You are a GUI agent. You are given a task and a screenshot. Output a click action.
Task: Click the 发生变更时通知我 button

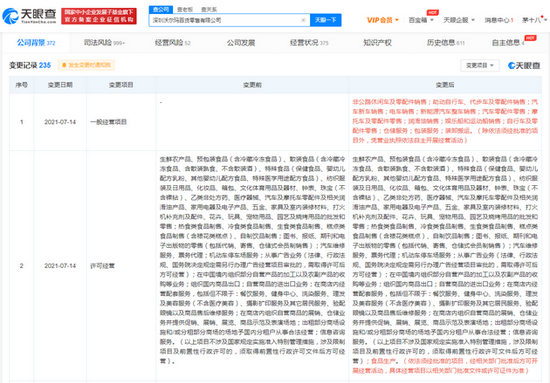(x=86, y=65)
